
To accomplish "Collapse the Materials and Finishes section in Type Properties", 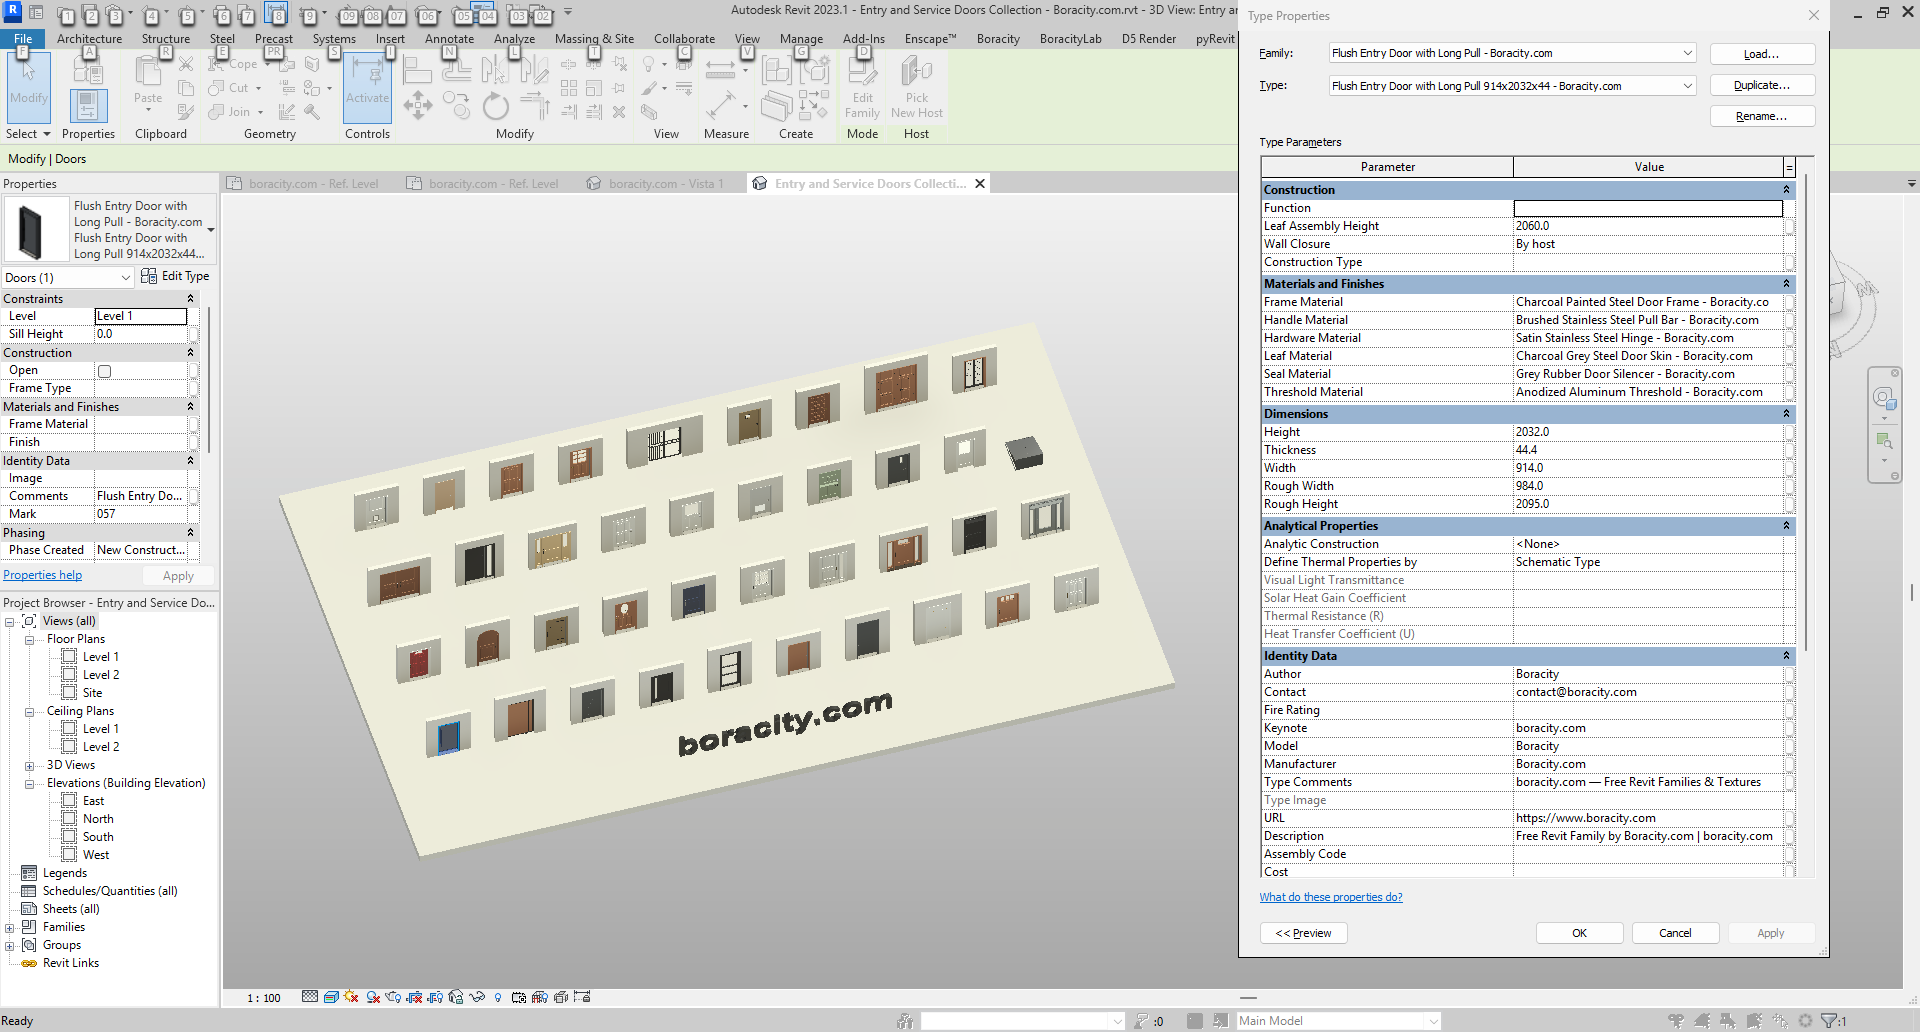I will click(1786, 284).
